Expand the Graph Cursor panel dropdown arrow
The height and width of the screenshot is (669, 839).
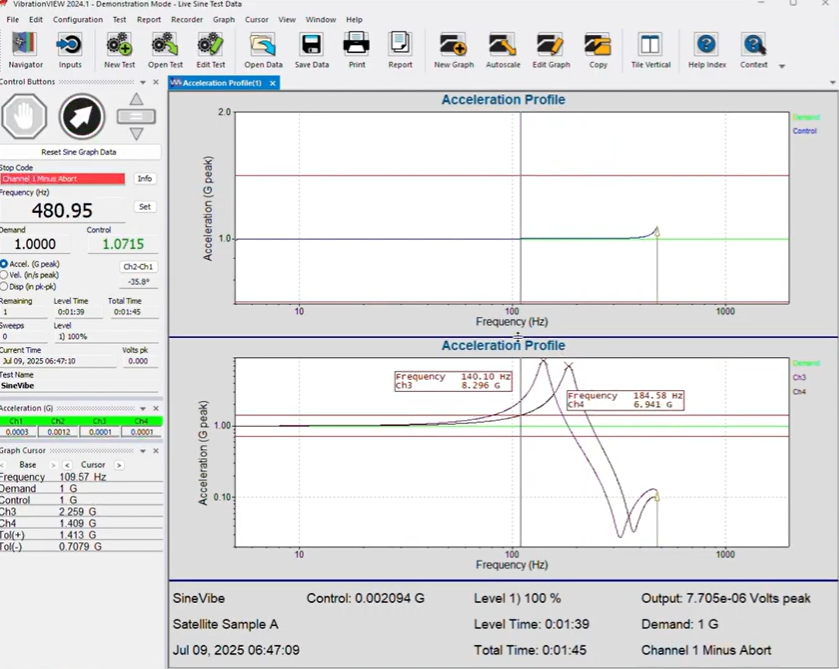[x=143, y=452]
